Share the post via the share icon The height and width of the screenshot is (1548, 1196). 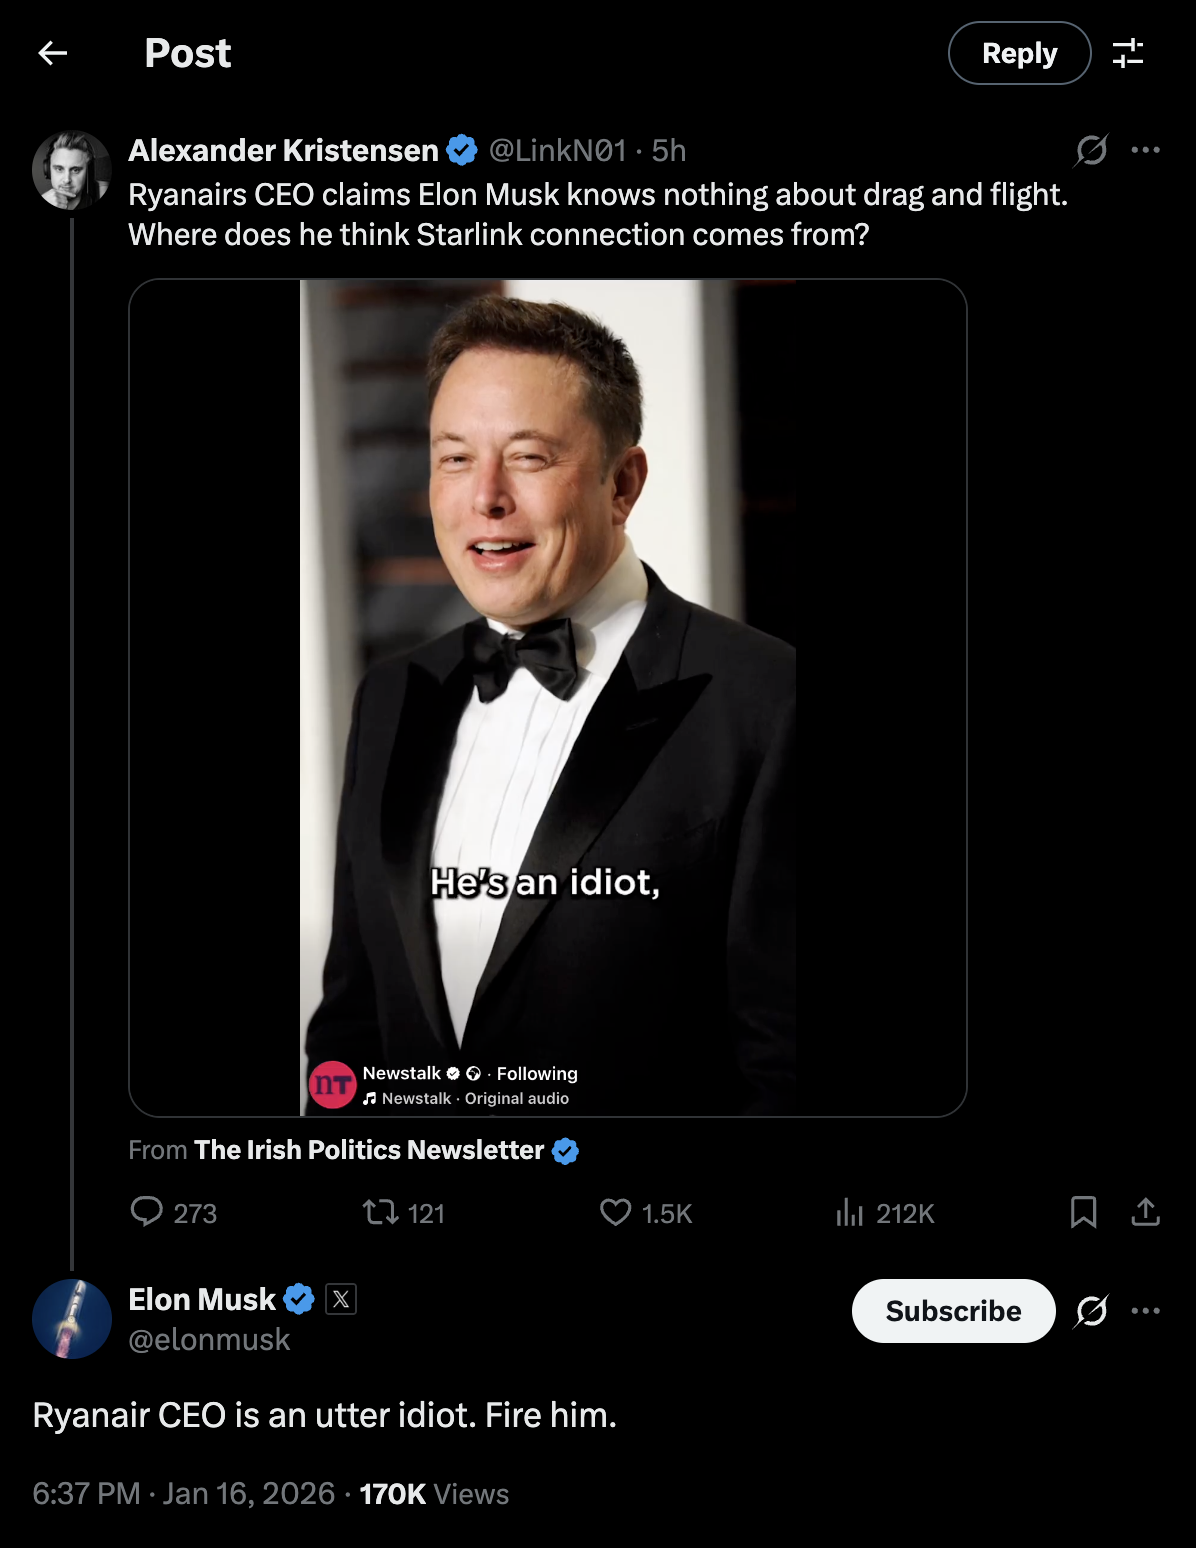click(1145, 1214)
